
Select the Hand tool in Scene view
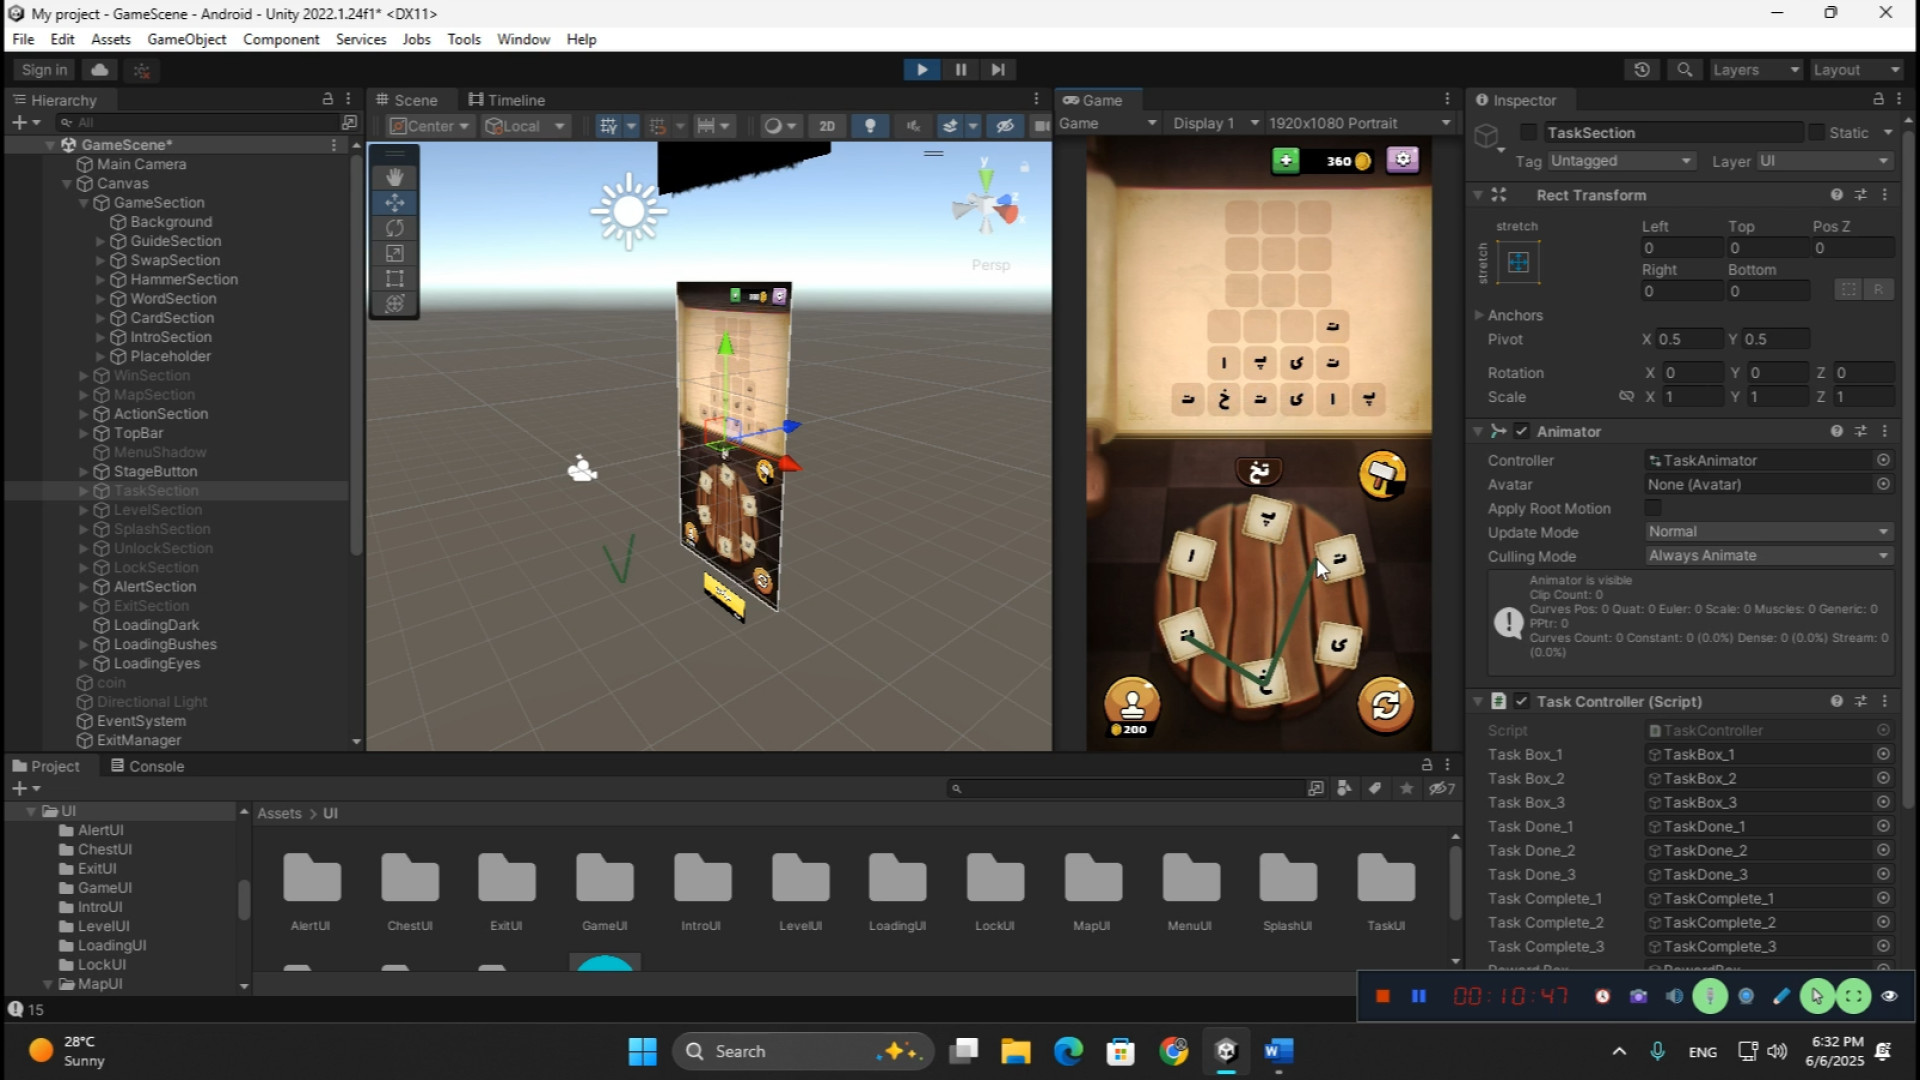click(394, 177)
